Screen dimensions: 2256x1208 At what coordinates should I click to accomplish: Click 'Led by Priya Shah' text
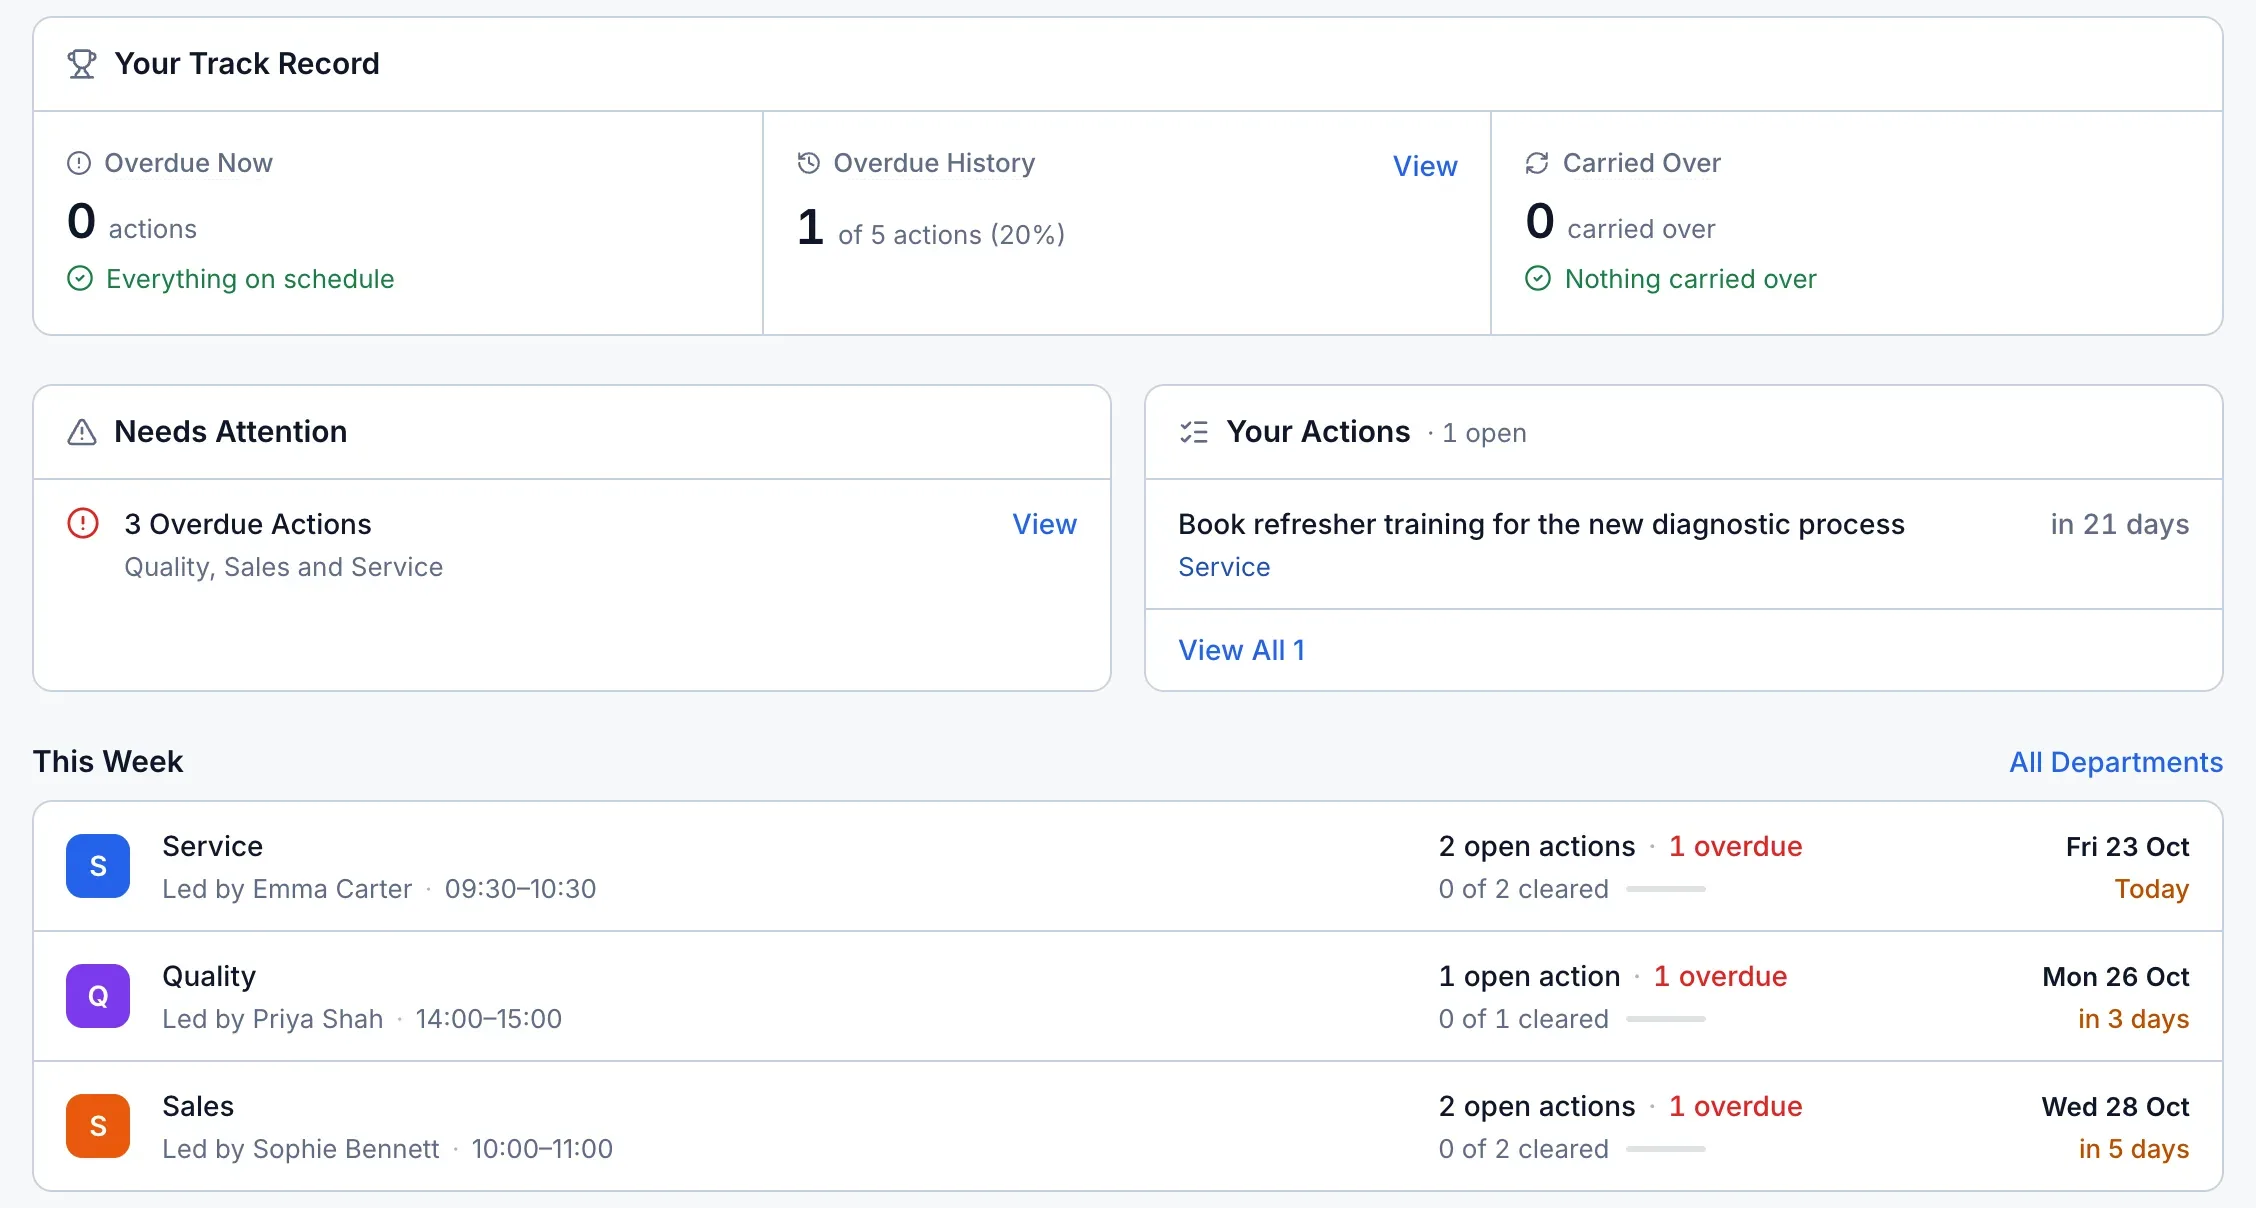[x=272, y=1019]
